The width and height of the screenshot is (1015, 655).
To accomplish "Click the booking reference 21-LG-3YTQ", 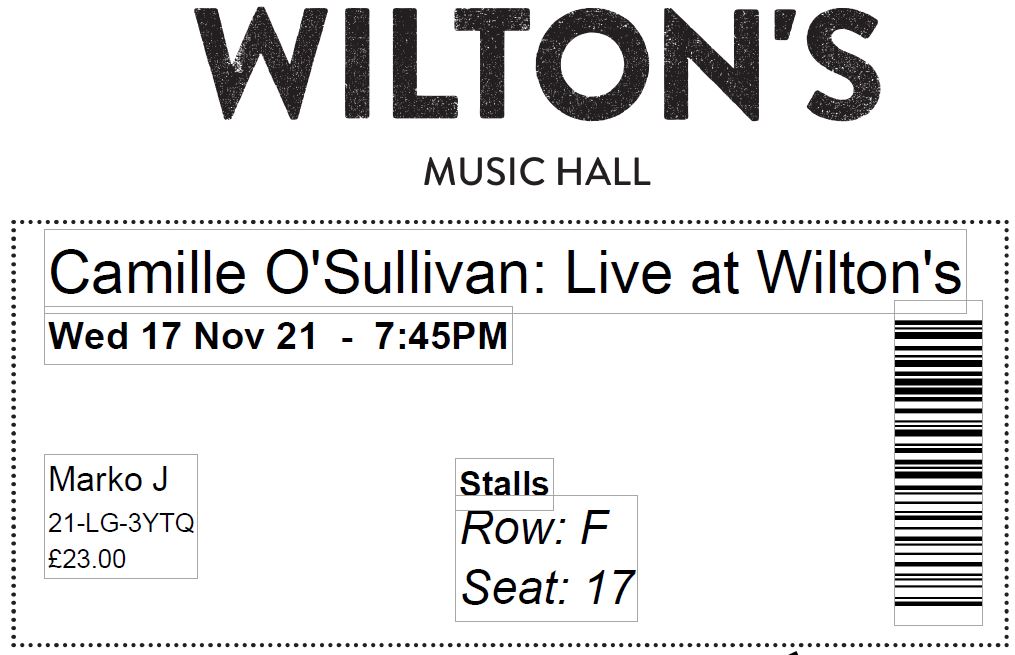I will [x=121, y=523].
